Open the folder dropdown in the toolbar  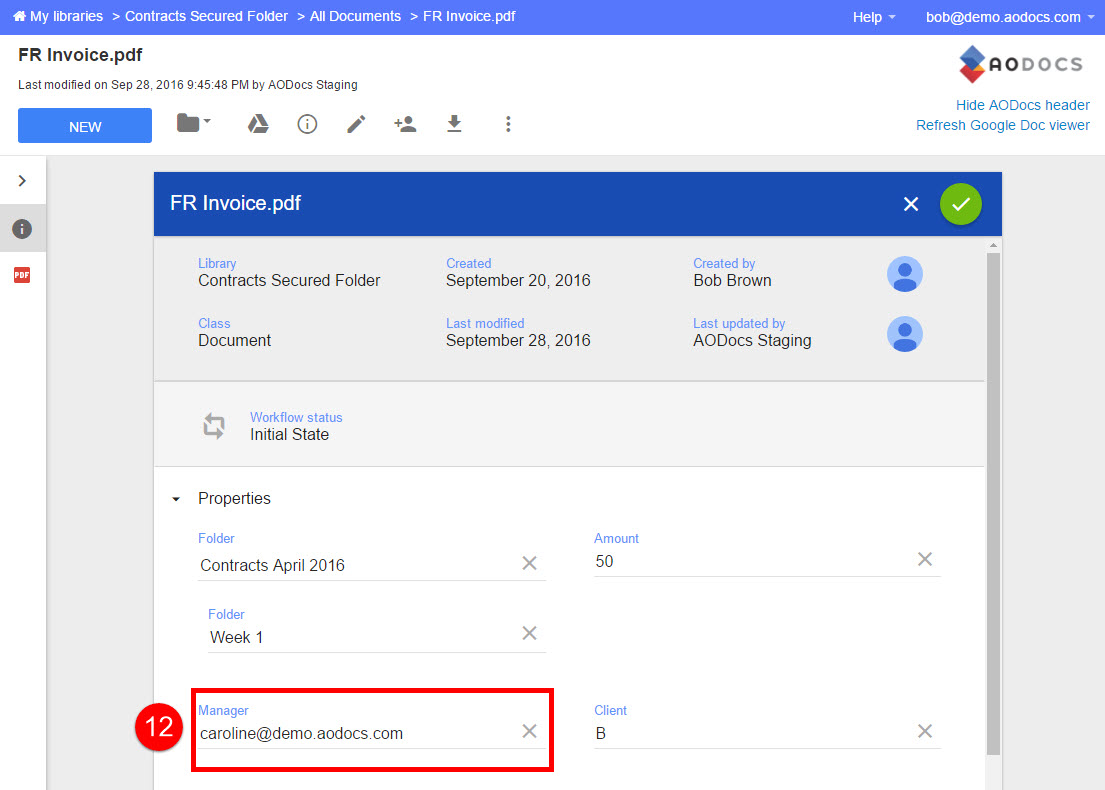(x=193, y=123)
